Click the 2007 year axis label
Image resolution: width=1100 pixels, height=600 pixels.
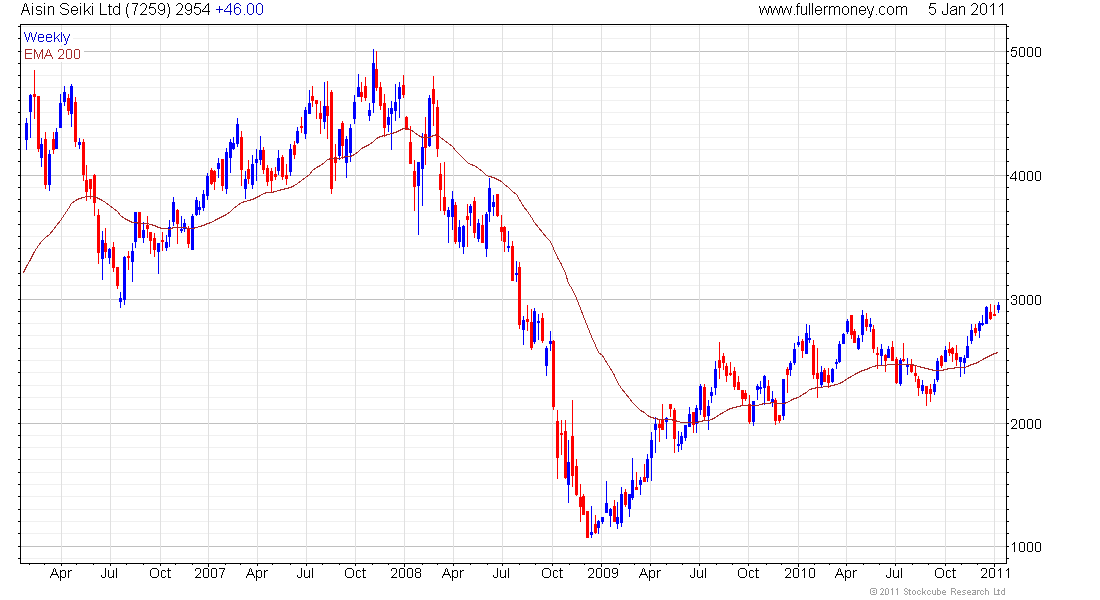pyautogui.click(x=210, y=573)
